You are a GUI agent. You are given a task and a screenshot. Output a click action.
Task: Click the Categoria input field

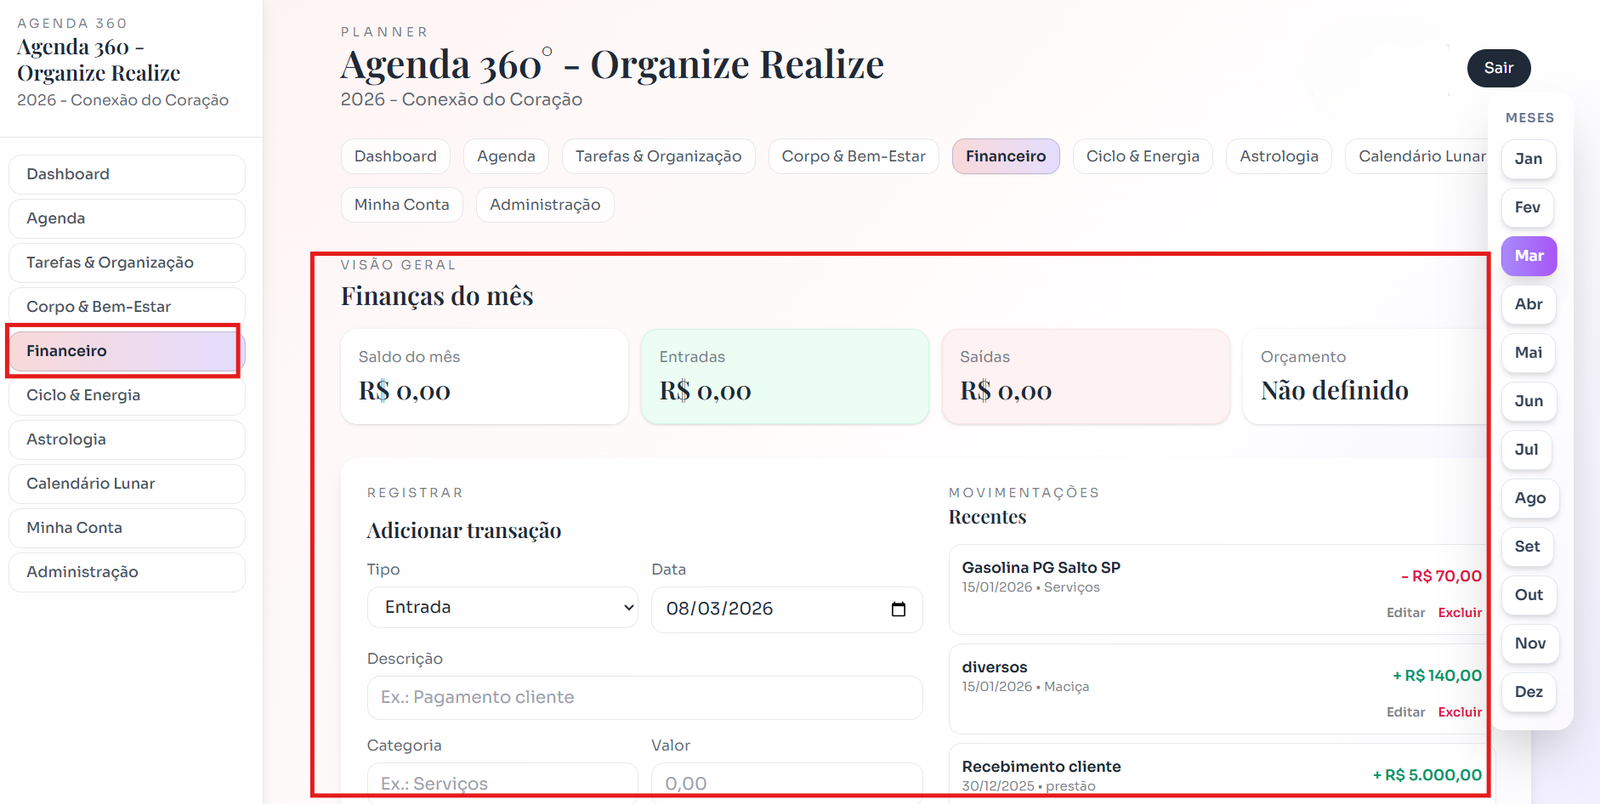502,783
